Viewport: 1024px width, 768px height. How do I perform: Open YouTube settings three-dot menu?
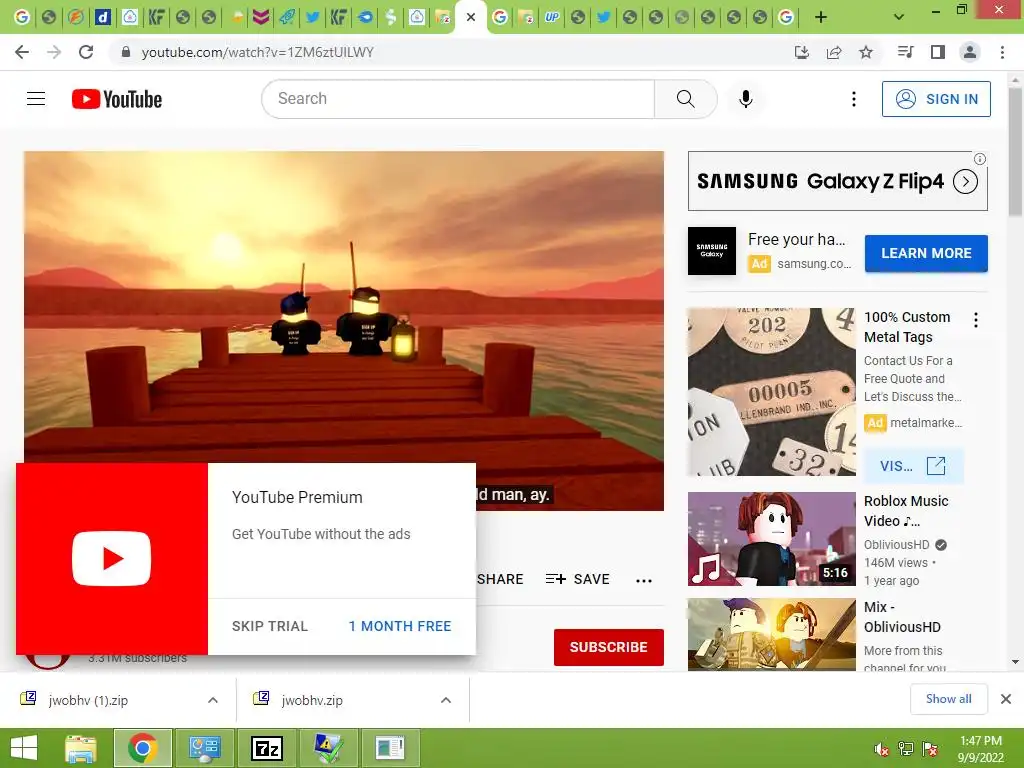(854, 99)
